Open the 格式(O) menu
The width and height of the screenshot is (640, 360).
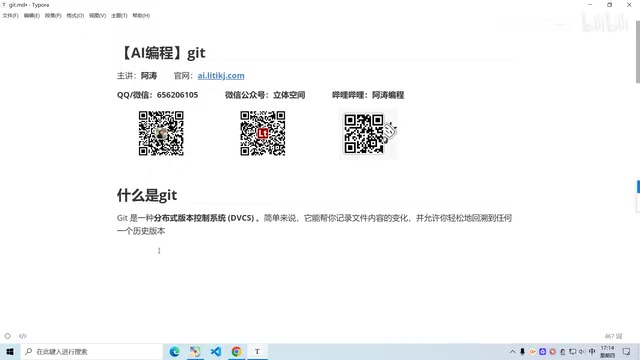pyautogui.click(x=75, y=16)
